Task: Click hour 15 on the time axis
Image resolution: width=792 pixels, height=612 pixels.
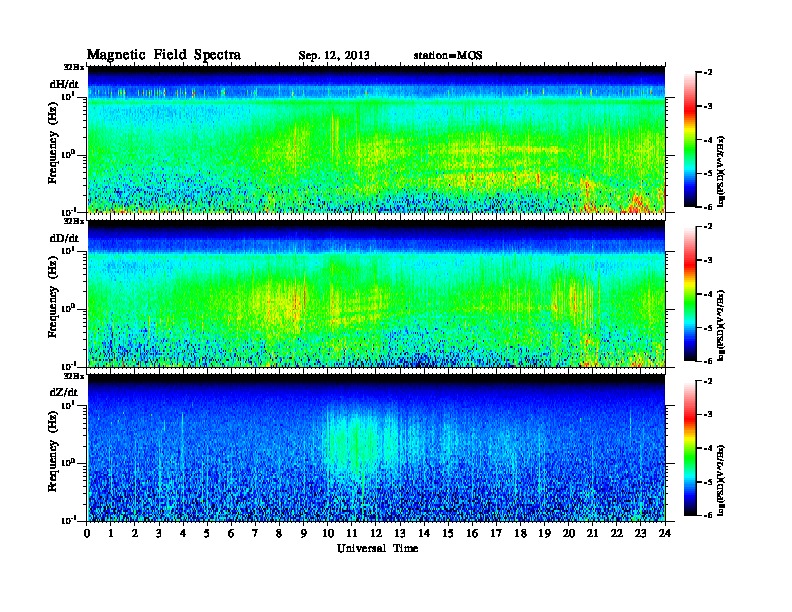Action: (x=448, y=533)
